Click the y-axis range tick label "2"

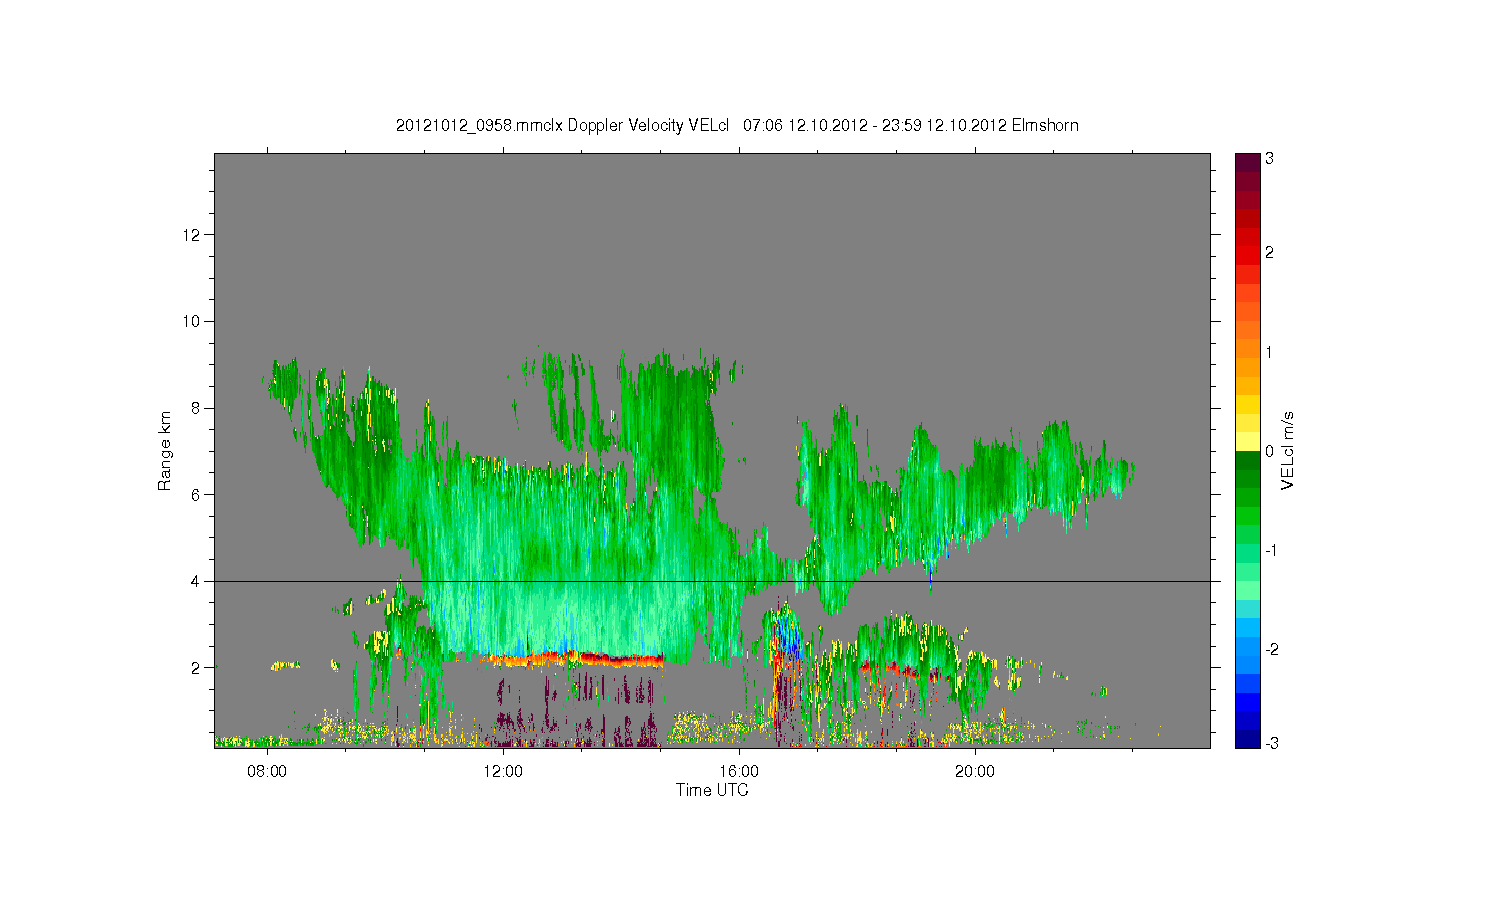pos(197,667)
